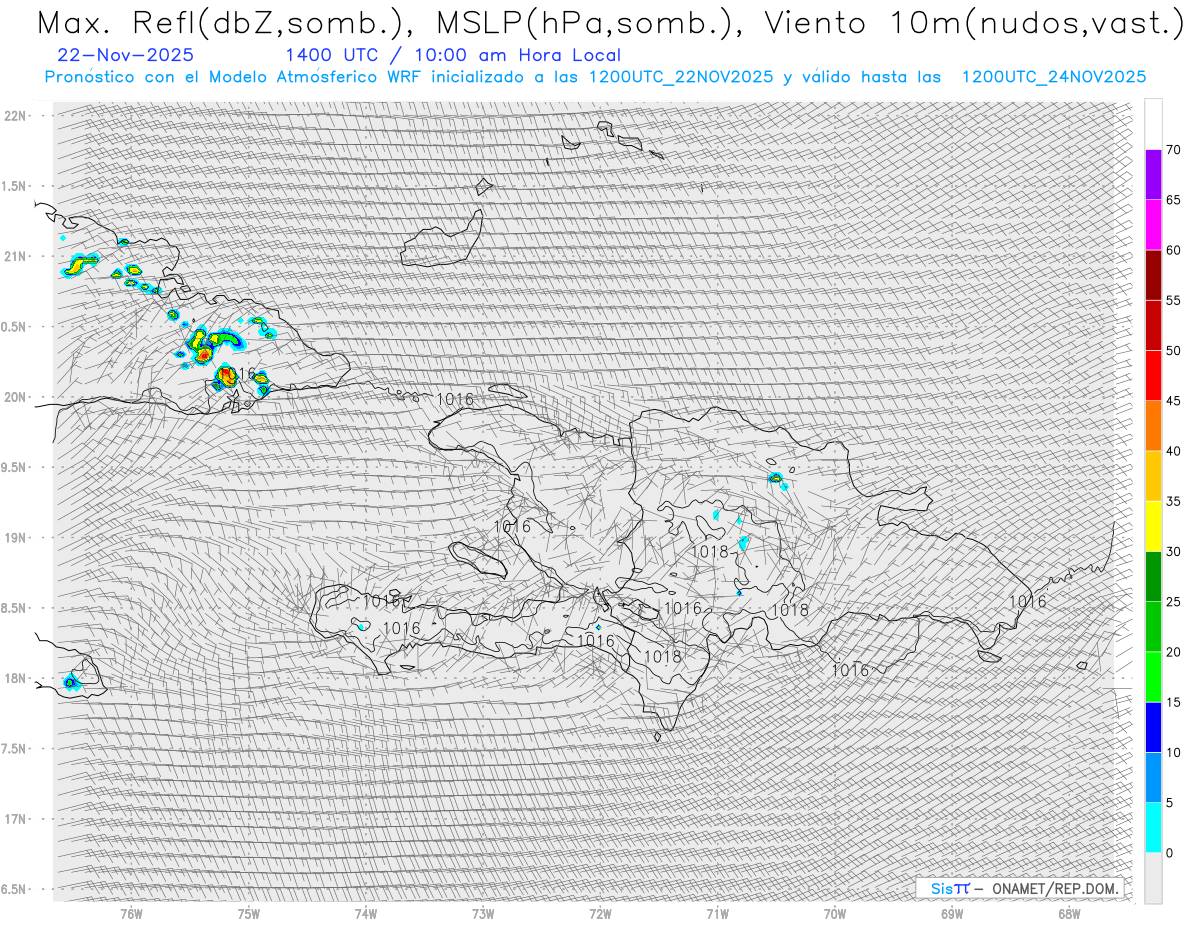This screenshot has height=927, width=1200.
Task: Click the longitude label 68W
Action: point(1069,913)
